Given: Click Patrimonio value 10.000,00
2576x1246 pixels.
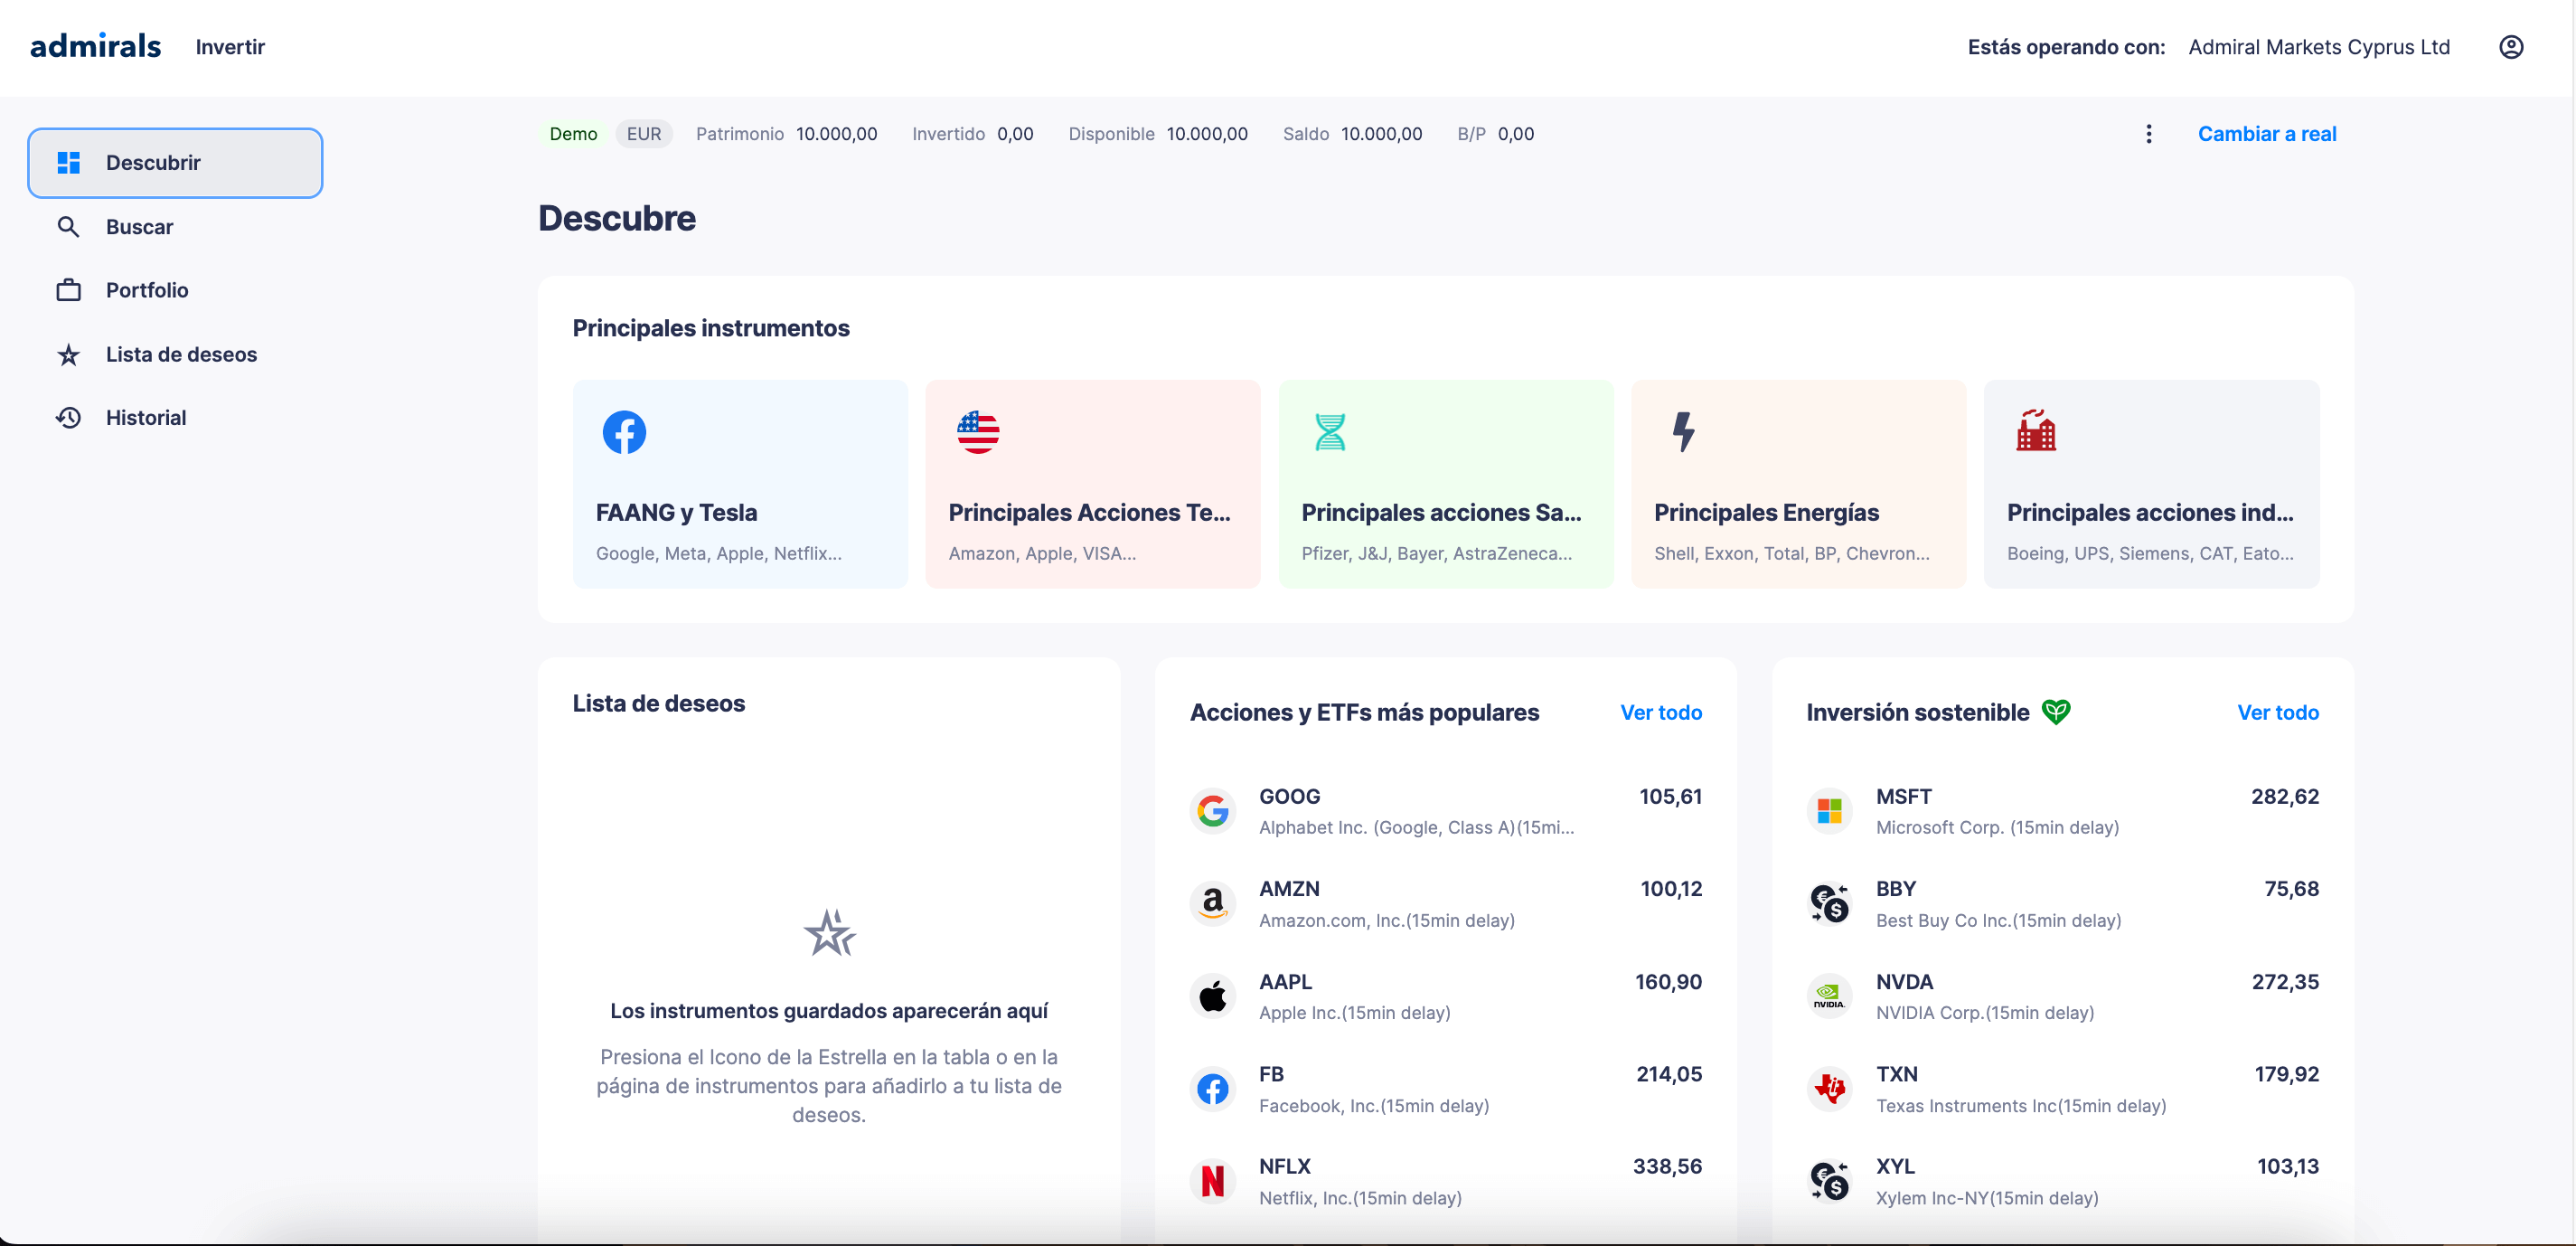Looking at the screenshot, I should 836,134.
